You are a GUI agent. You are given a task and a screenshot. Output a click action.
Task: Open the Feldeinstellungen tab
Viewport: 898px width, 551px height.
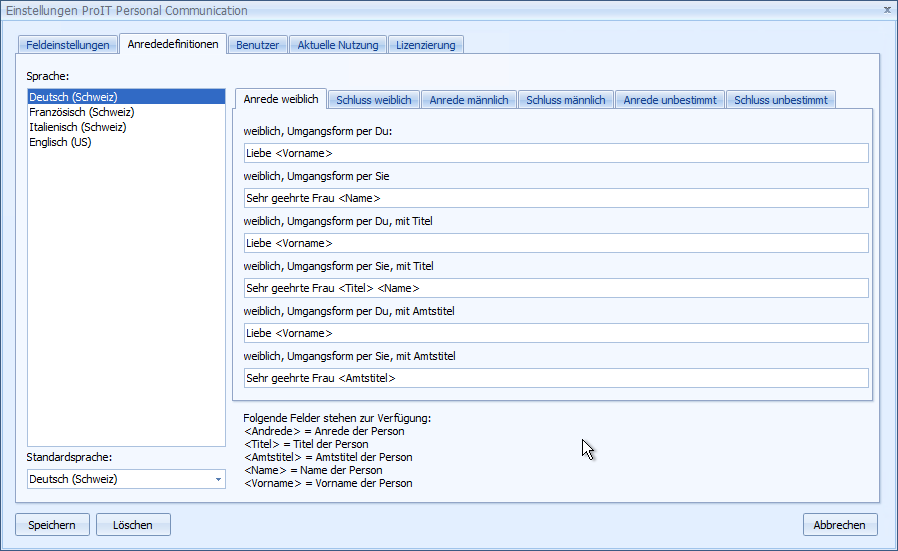(68, 45)
